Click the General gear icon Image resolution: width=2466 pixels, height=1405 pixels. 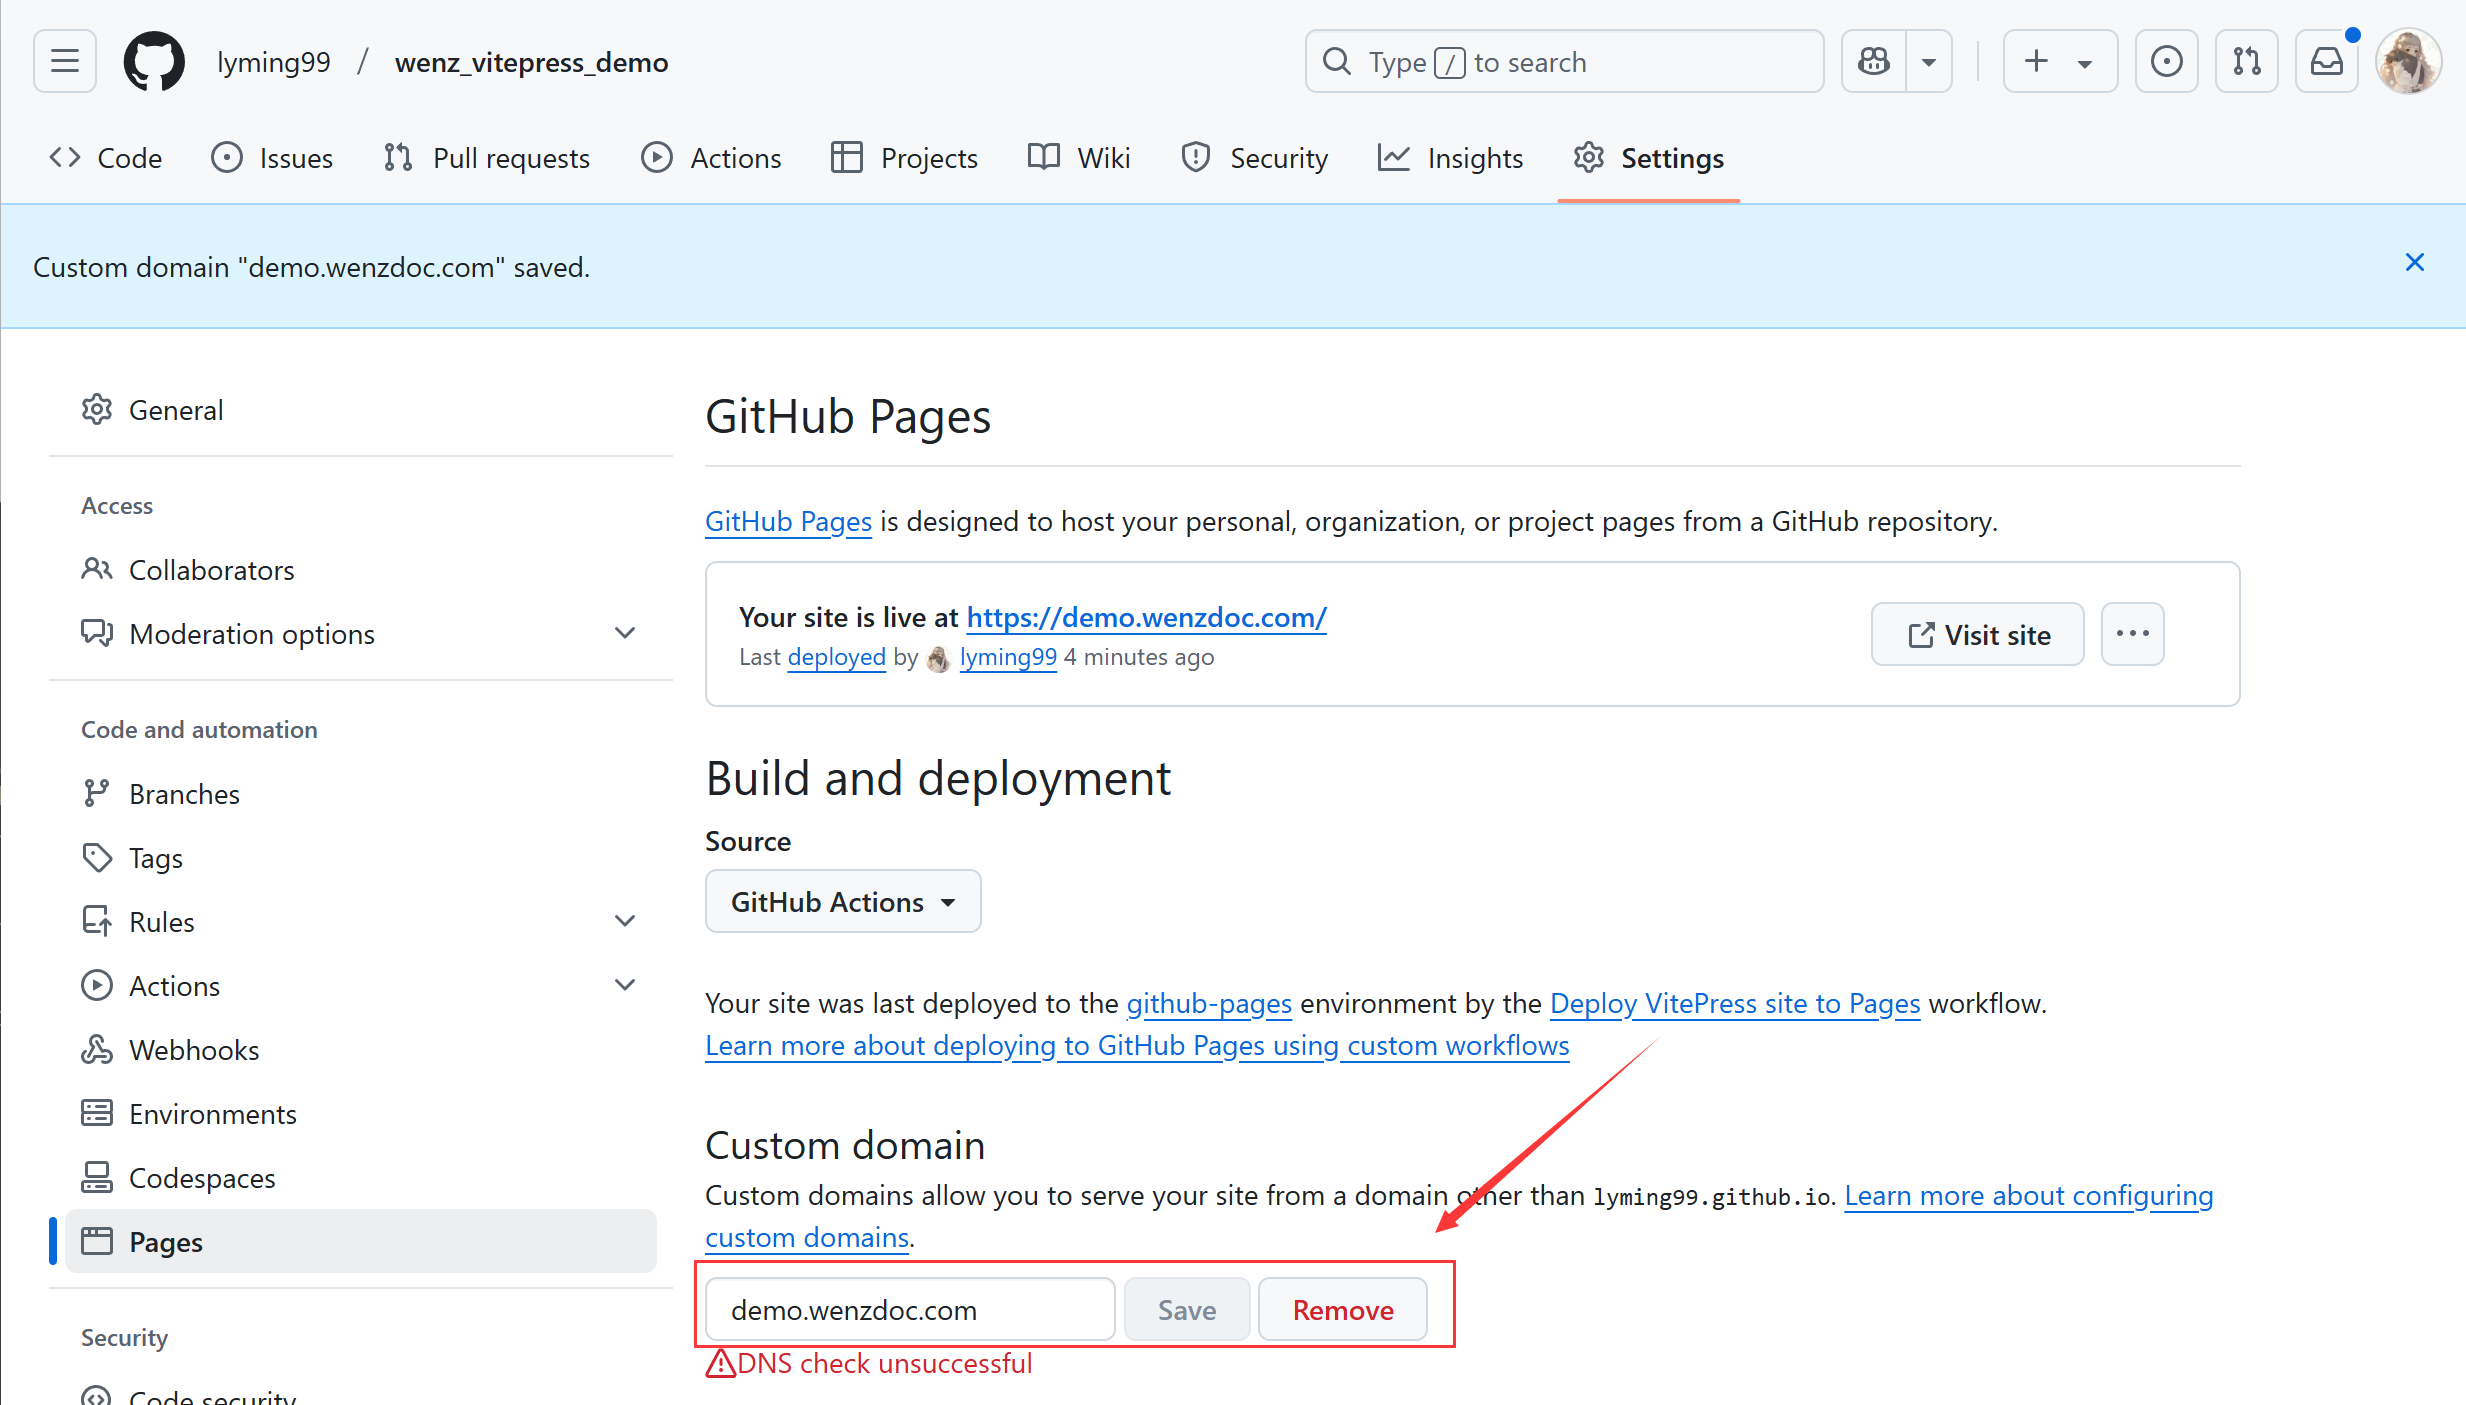pyautogui.click(x=97, y=409)
